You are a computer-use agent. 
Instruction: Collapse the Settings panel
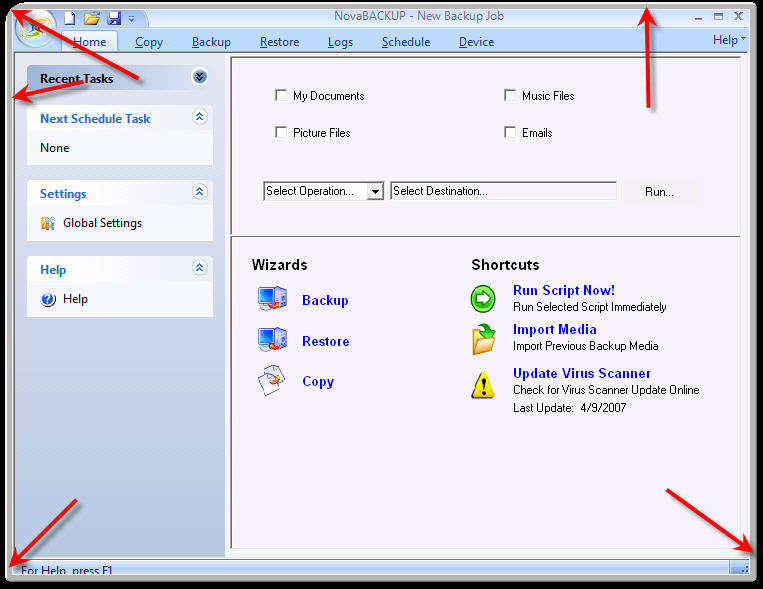point(200,191)
